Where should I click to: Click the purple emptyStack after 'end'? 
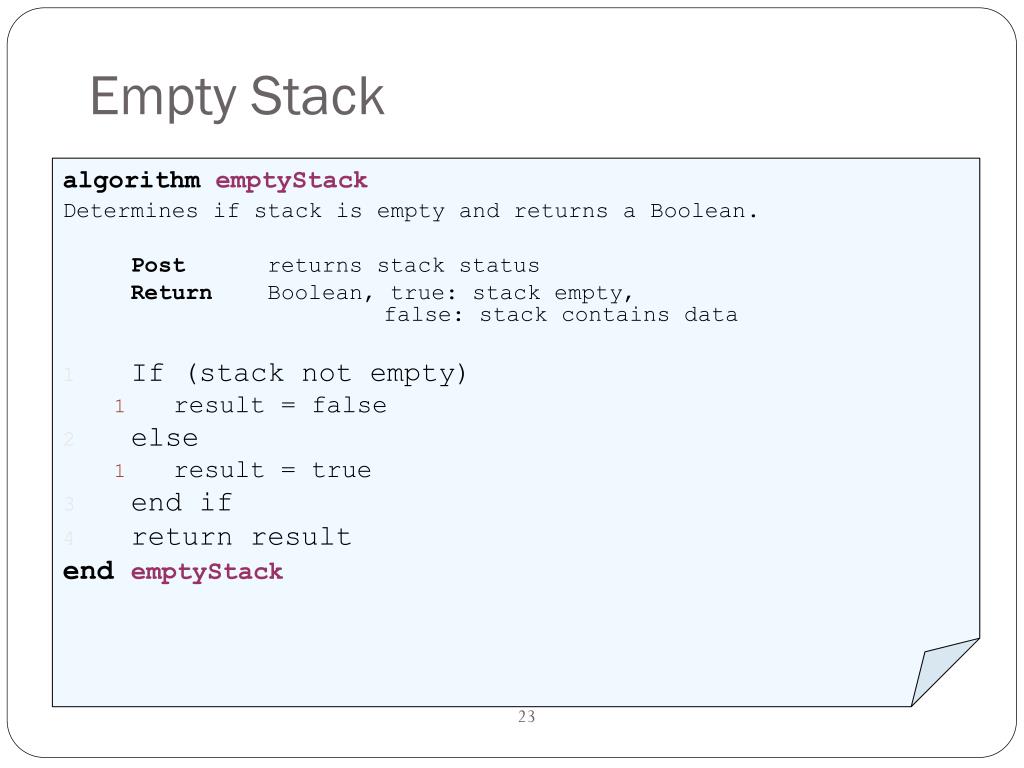click(x=206, y=573)
